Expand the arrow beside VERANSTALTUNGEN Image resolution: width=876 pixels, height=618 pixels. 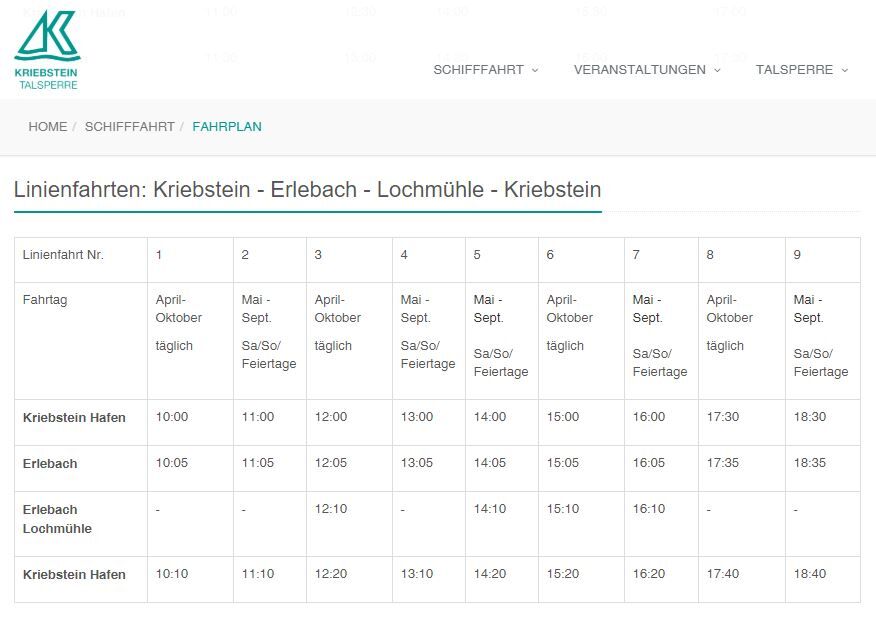[x=717, y=70]
